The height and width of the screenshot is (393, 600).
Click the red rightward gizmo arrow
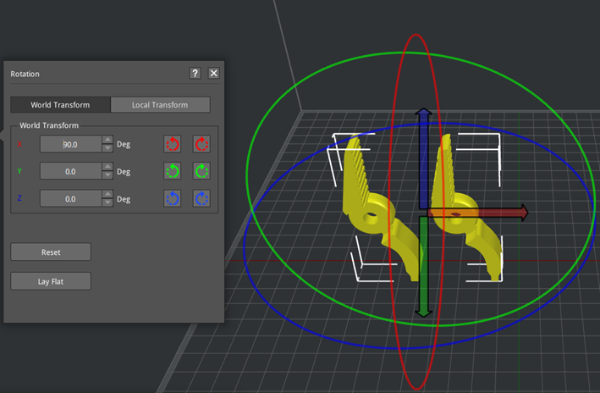(478, 212)
